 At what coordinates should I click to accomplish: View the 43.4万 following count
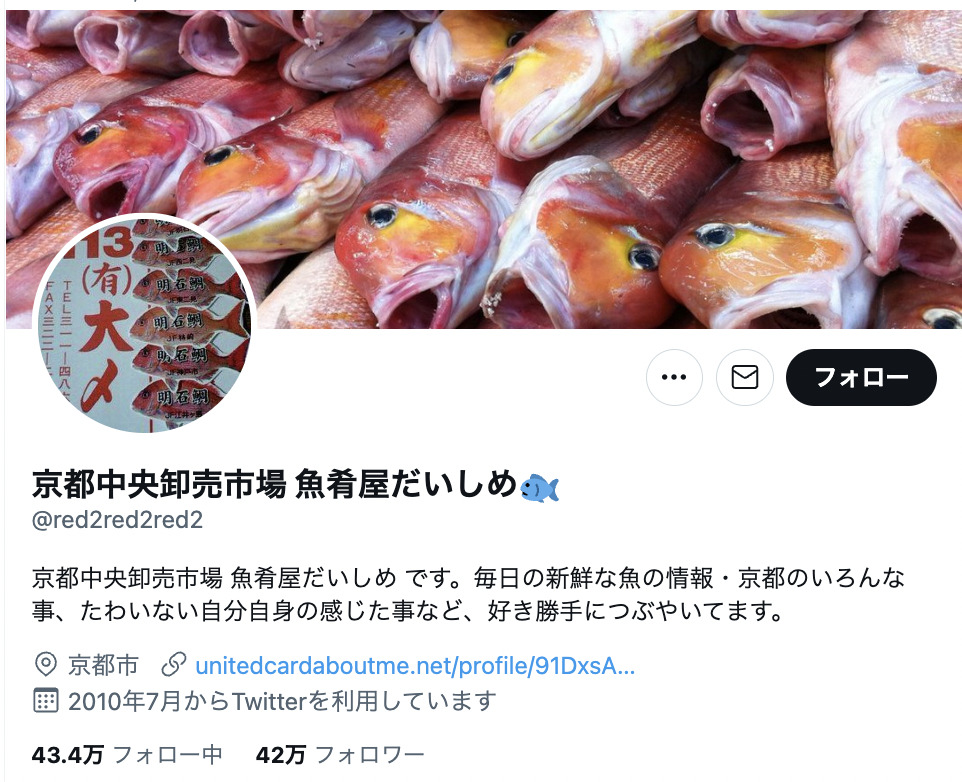click(x=67, y=754)
